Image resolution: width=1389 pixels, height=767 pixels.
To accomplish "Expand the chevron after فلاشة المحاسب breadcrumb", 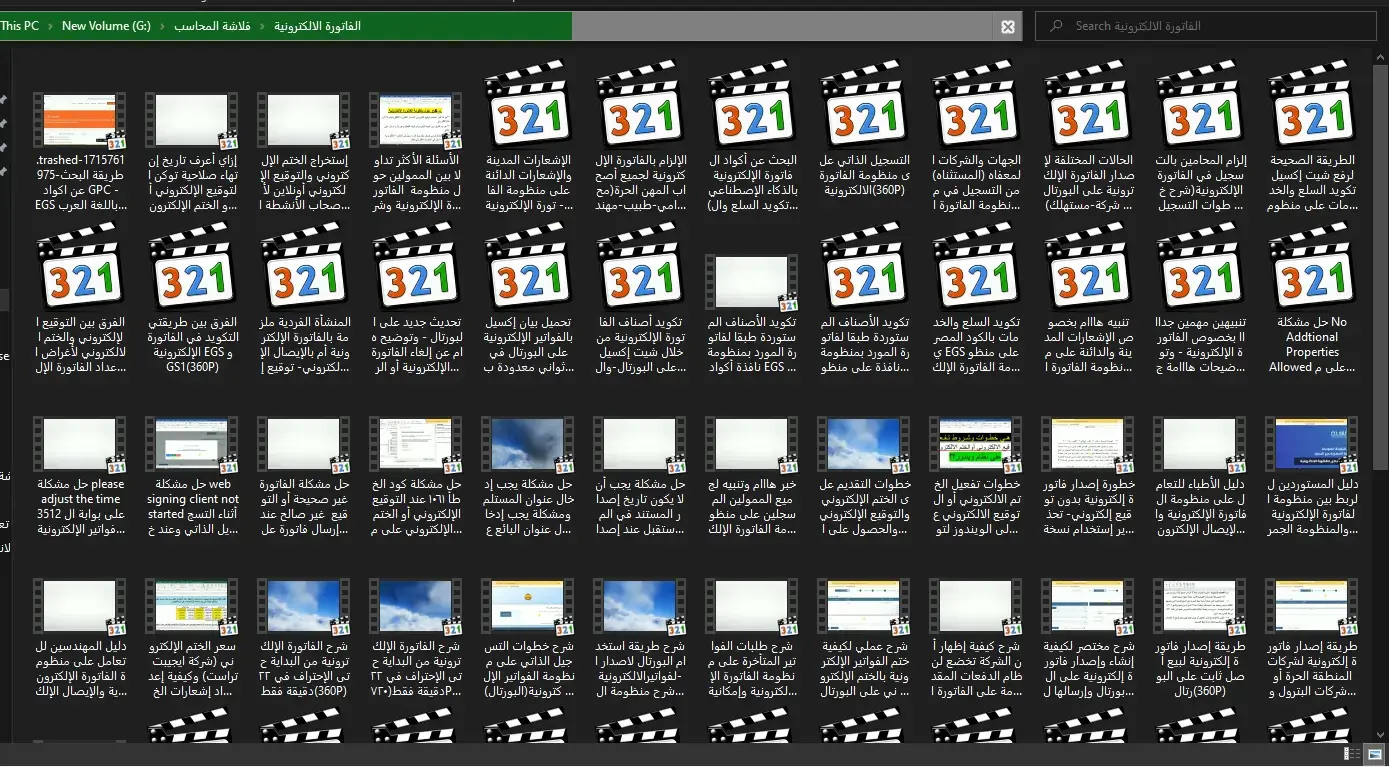I will 262,26.
